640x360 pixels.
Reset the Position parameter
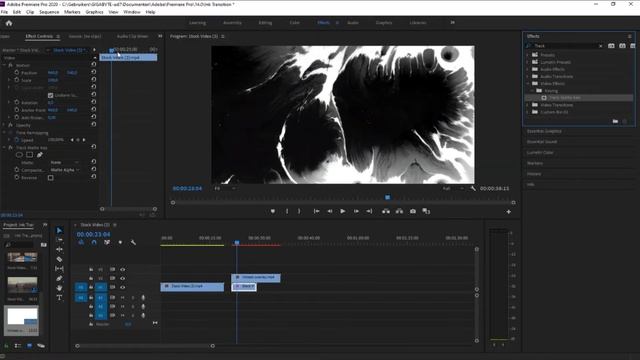[93, 72]
